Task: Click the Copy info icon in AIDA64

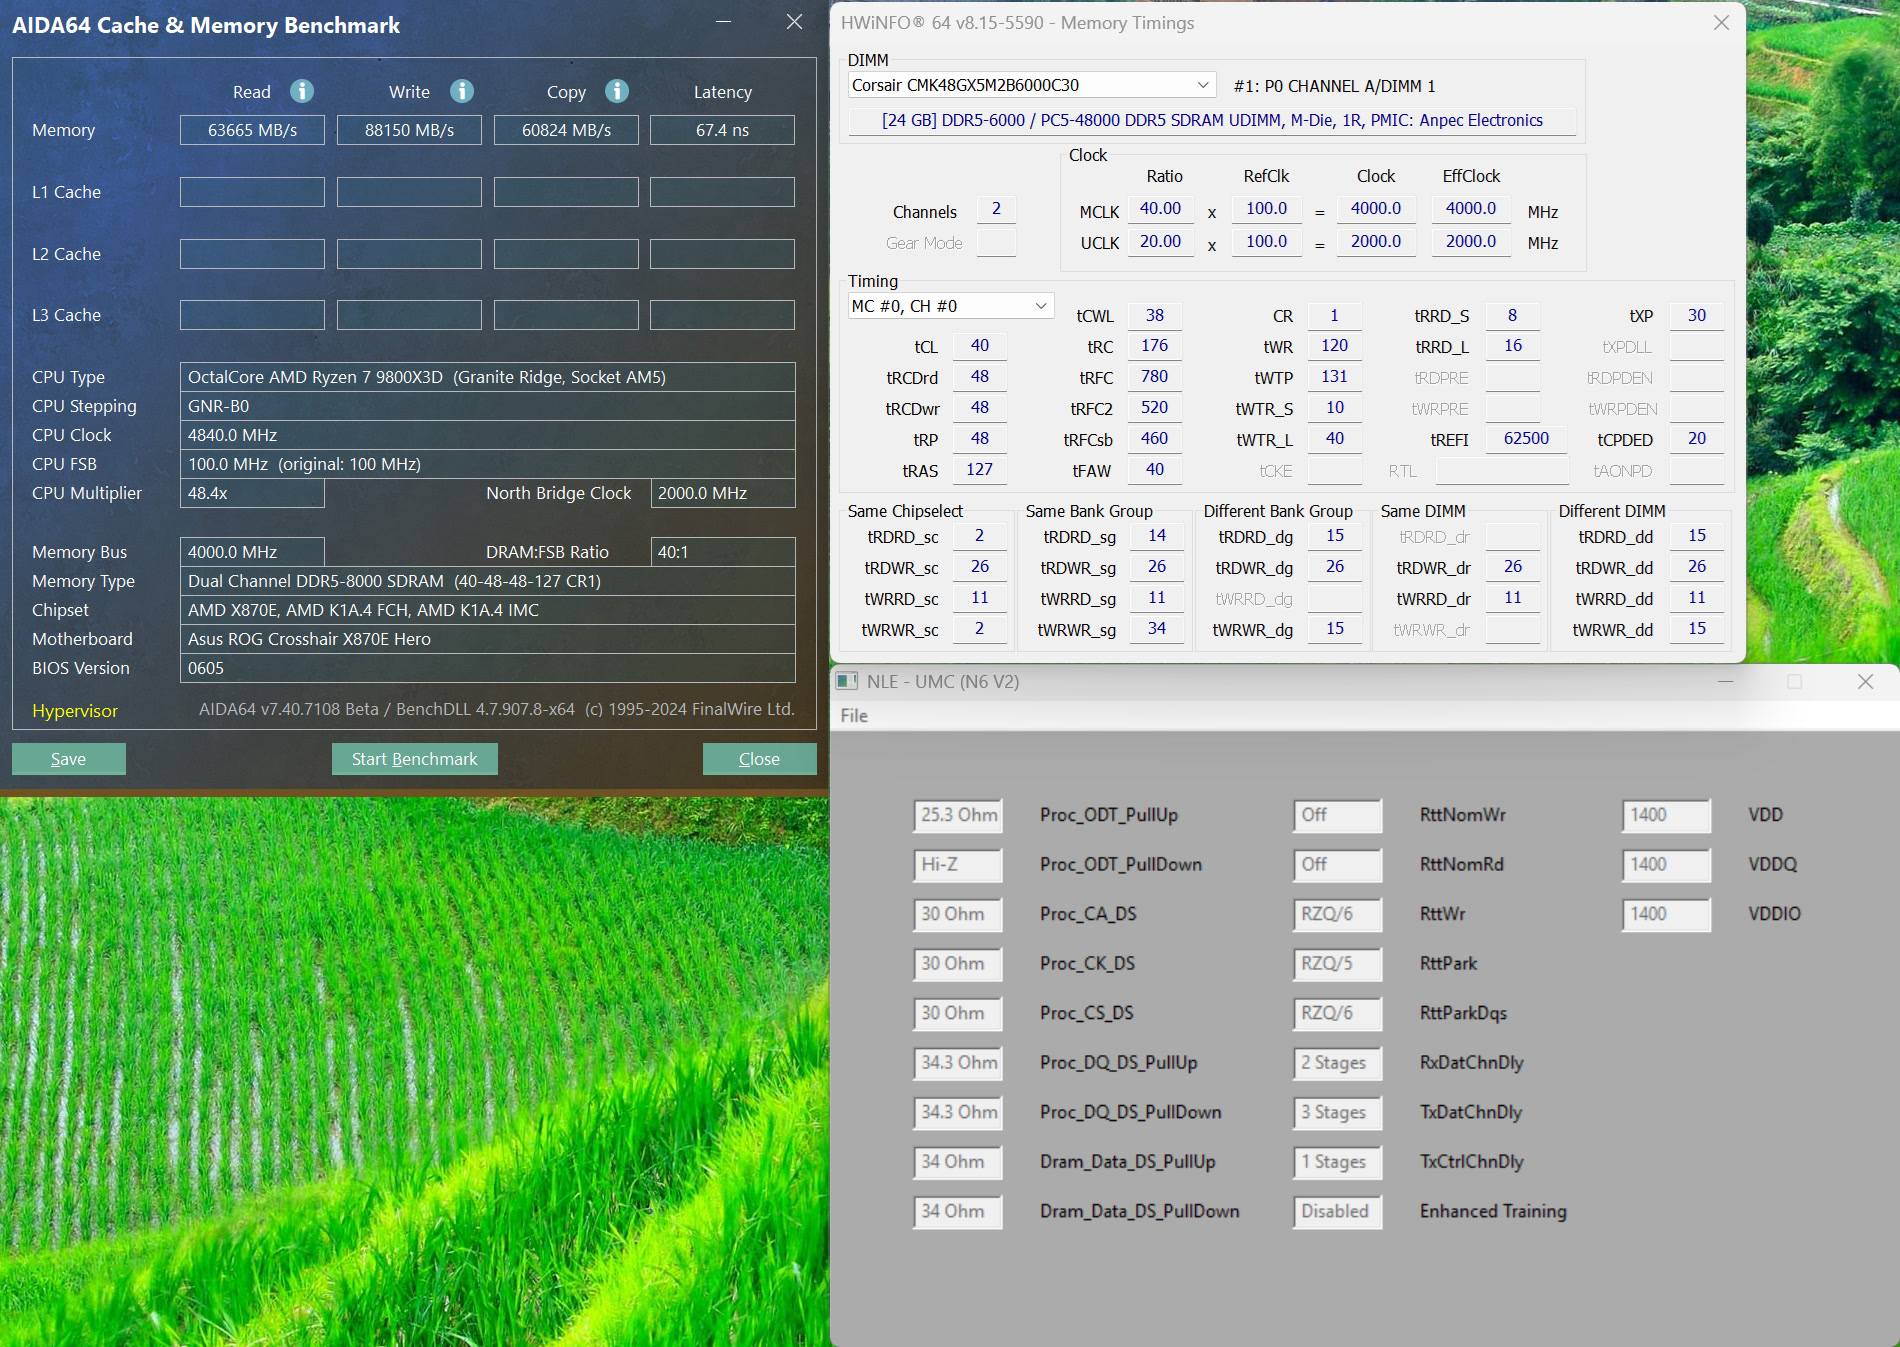Action: 617,91
